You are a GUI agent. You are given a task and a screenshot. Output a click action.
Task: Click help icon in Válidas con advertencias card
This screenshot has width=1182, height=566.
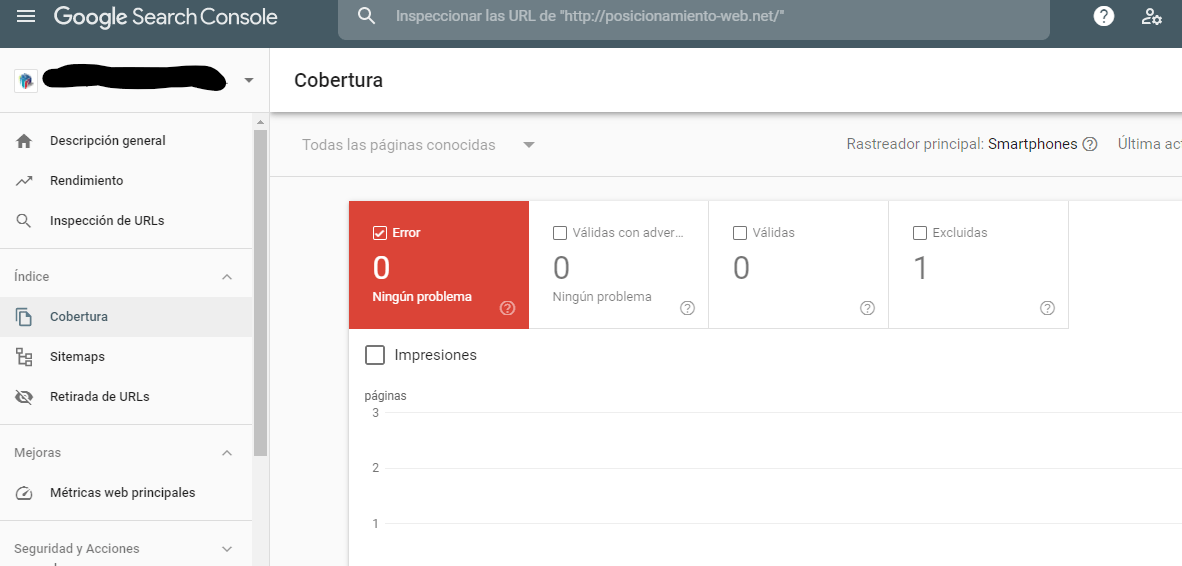[687, 307]
